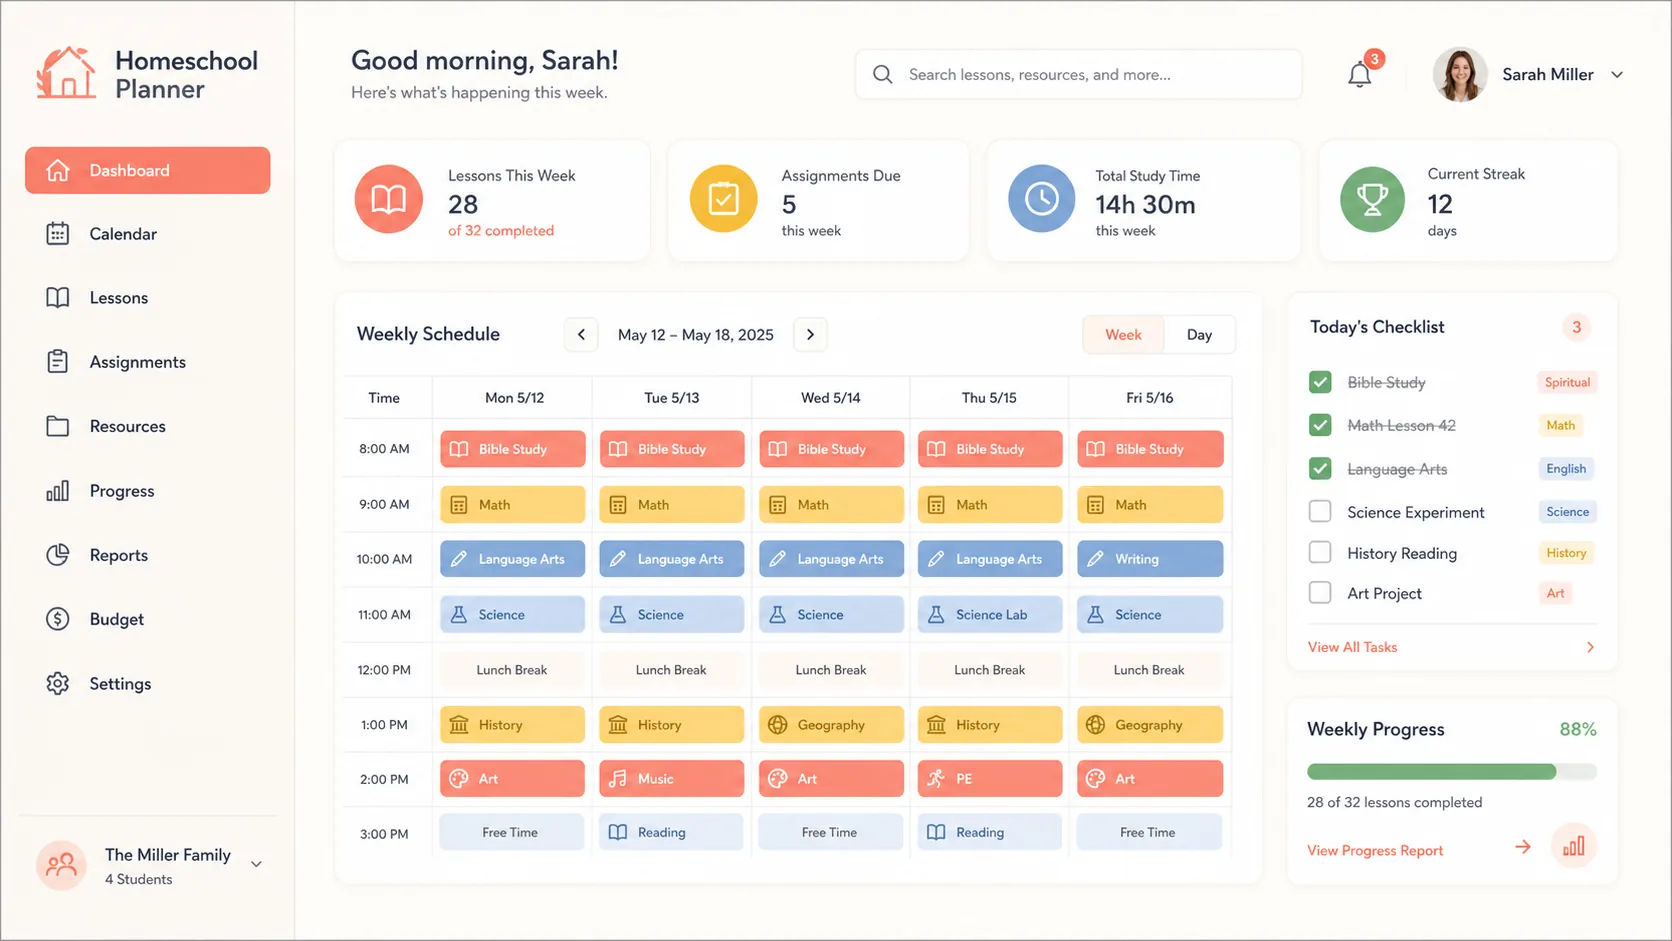Click the Current Streak trophy icon
Screen dimensions: 1672x941
click(1372, 199)
